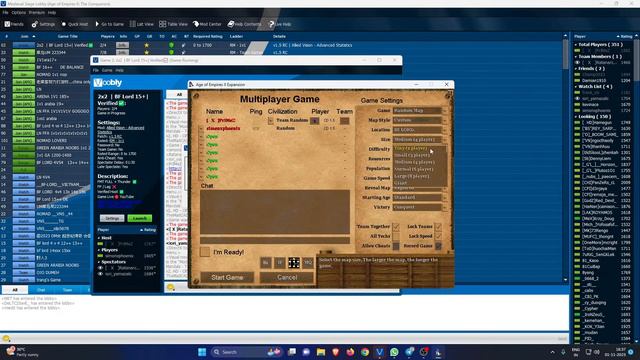Click the player color swatch in the host row
Image resolution: width=640 pixels, height=360 pixels.
point(314,121)
